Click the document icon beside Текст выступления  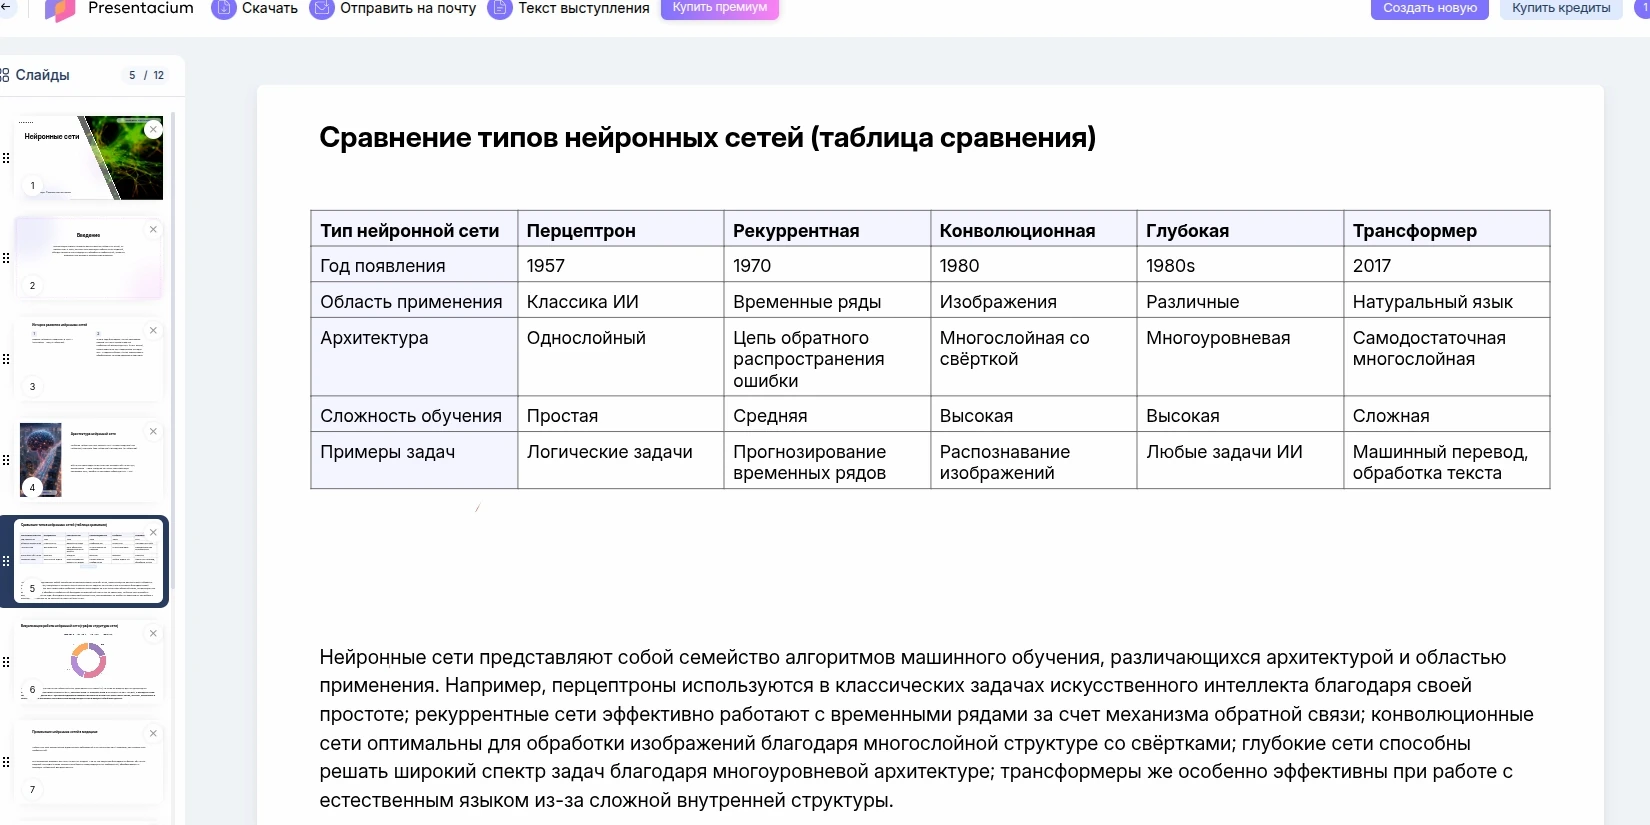pos(499,9)
